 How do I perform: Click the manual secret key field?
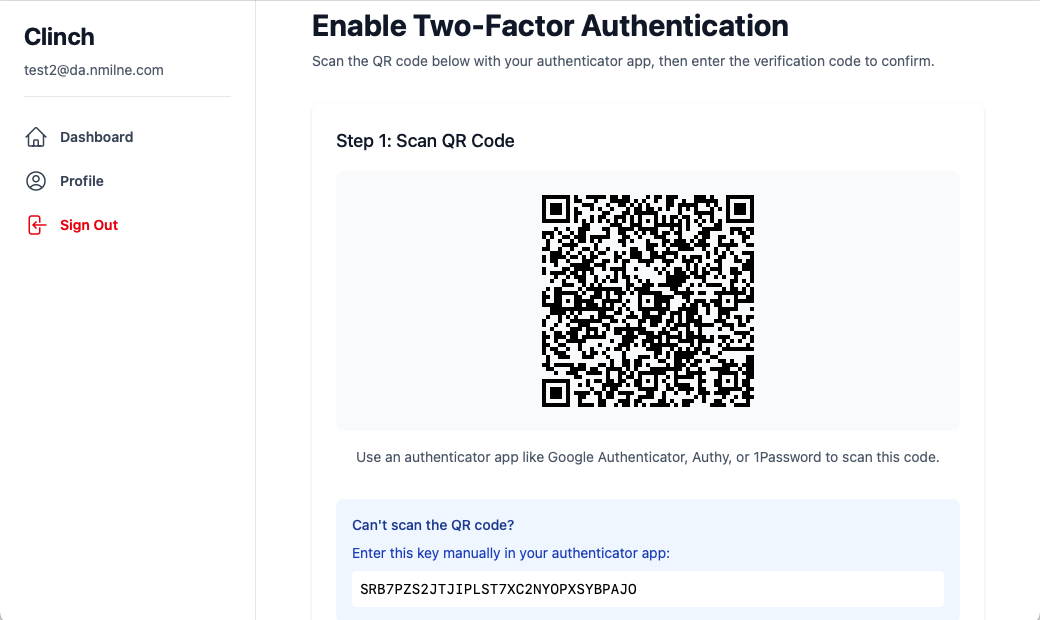[648, 589]
